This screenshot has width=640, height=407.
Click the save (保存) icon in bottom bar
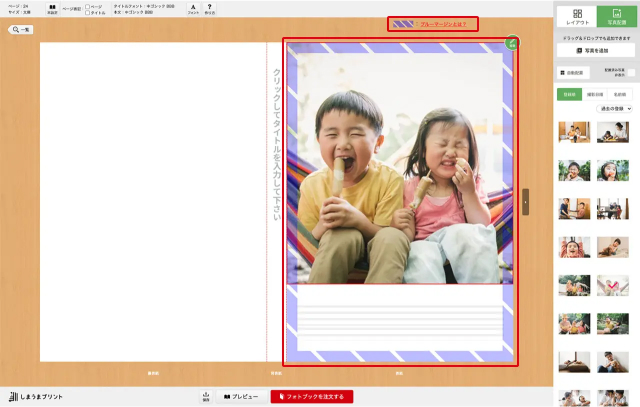[206, 396]
